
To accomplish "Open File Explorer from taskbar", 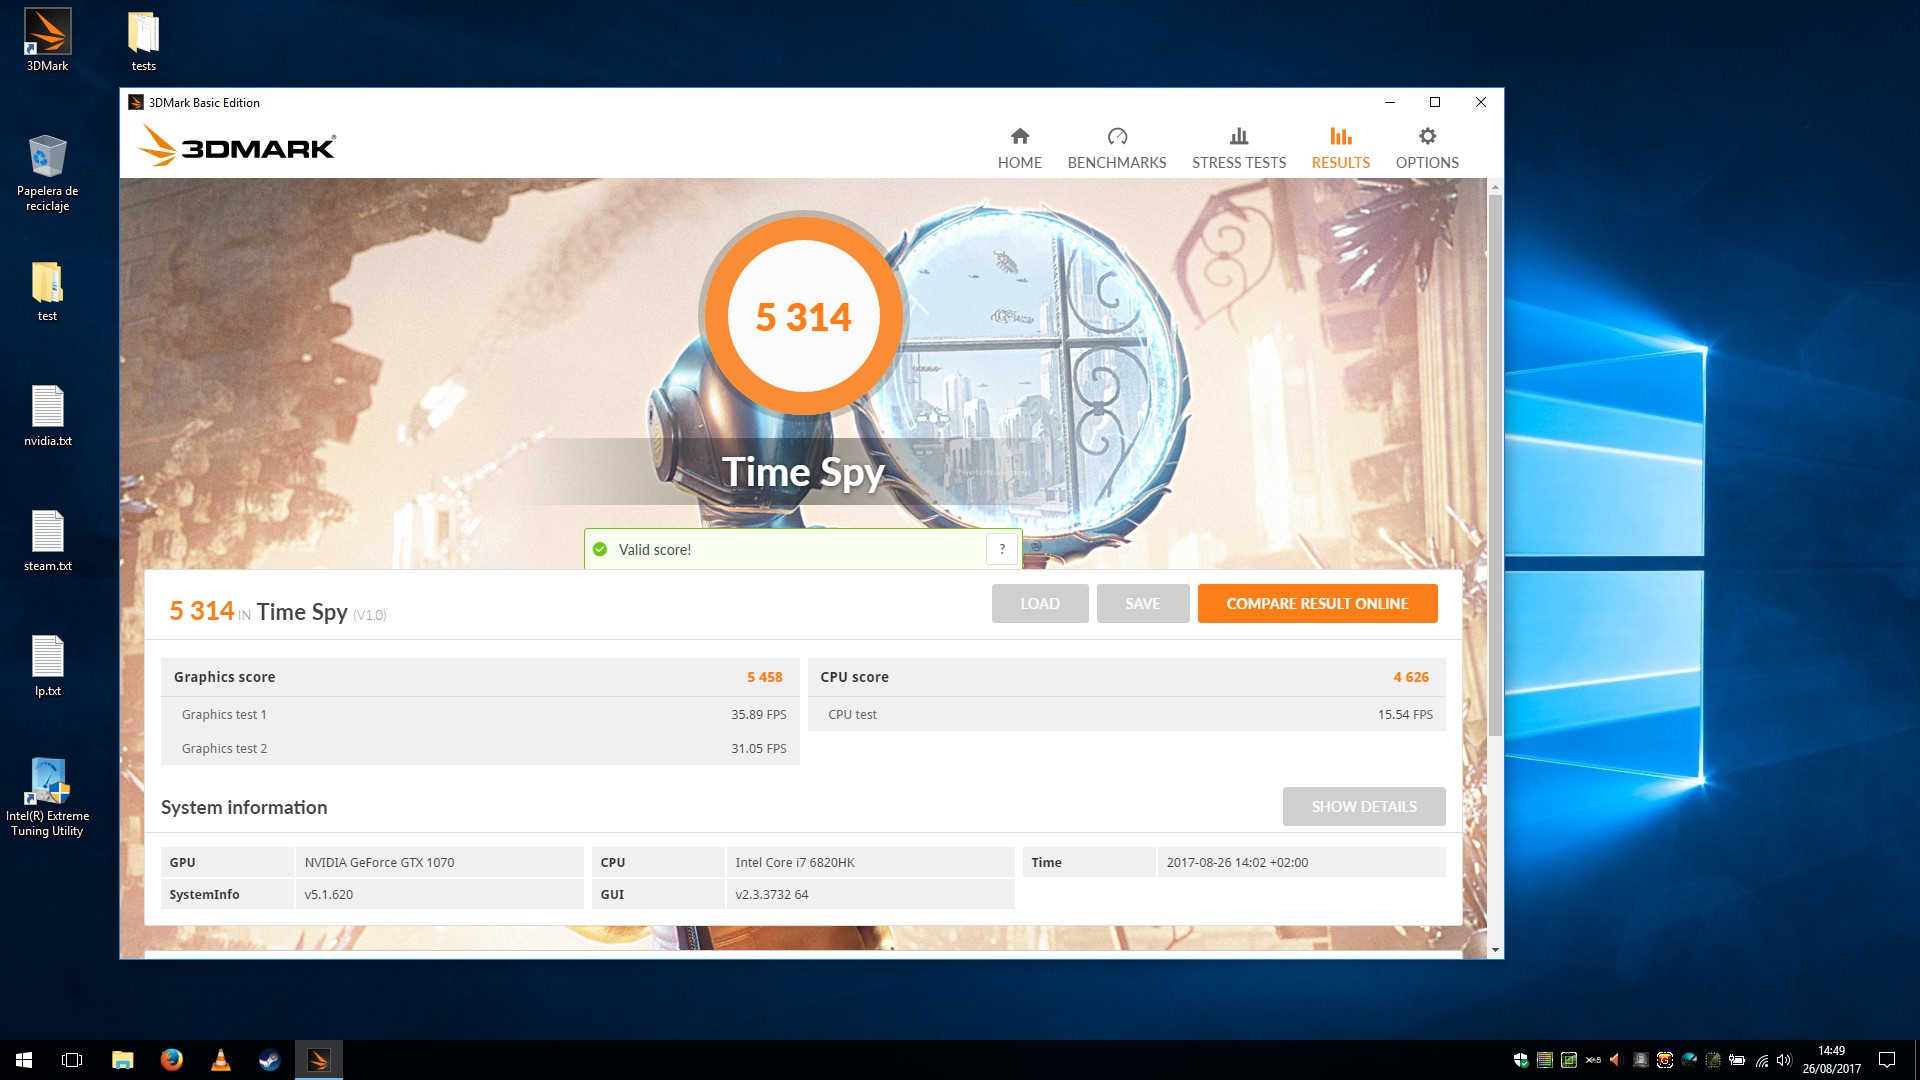I will pos(122,1060).
